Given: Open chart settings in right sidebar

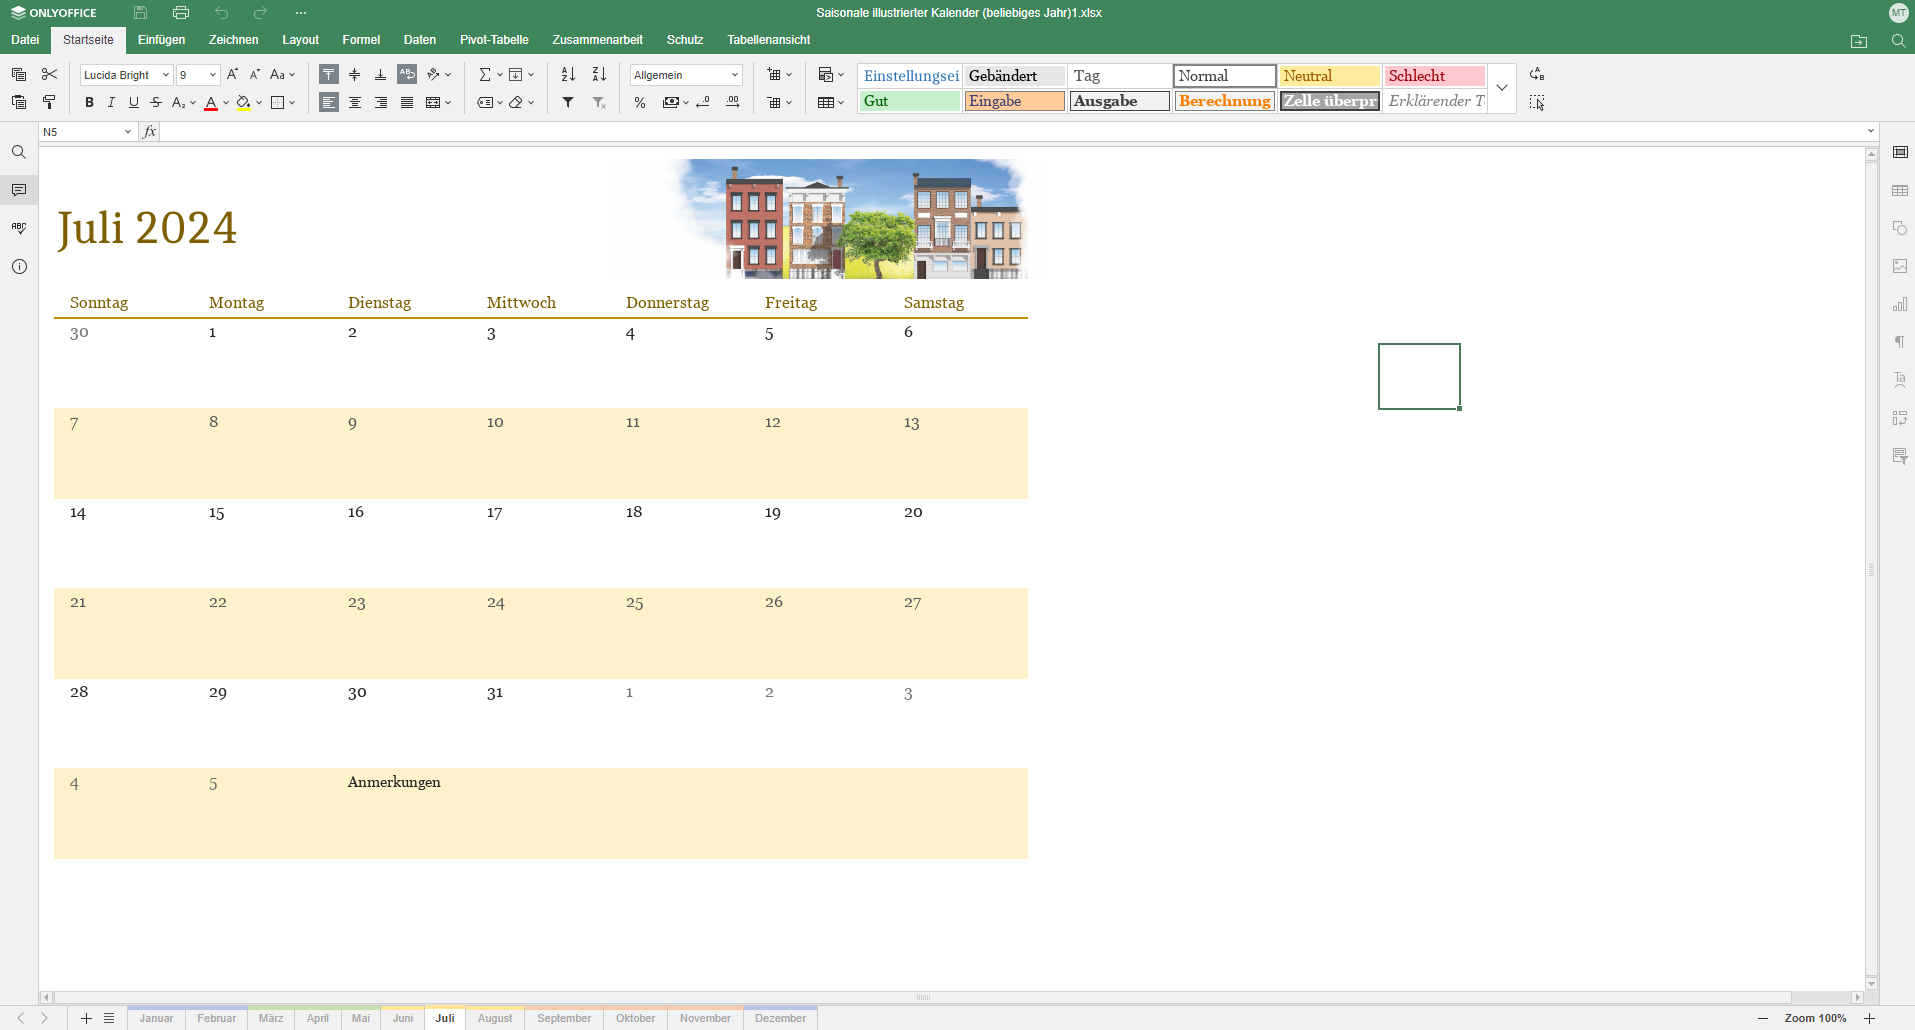Looking at the screenshot, I should click(1900, 305).
